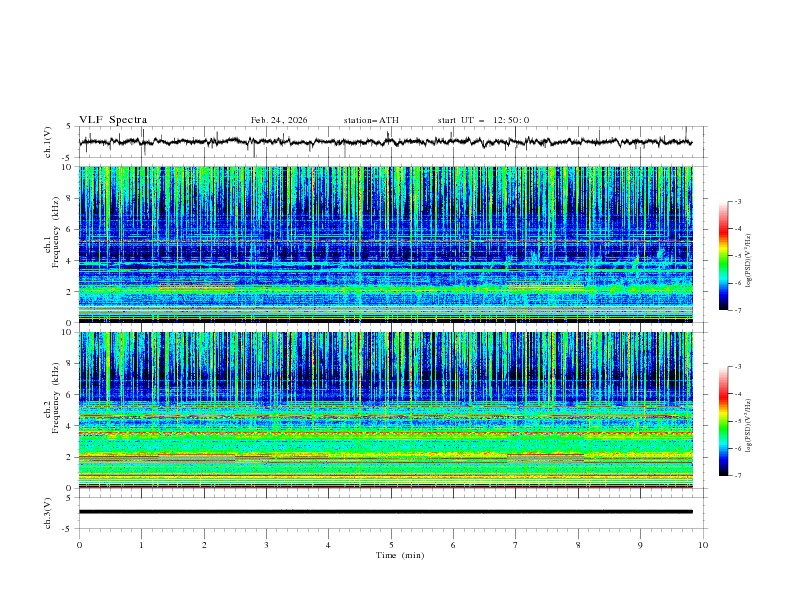792x612 pixels.
Task: Click time axis tick label "8"
Action: coord(578,545)
